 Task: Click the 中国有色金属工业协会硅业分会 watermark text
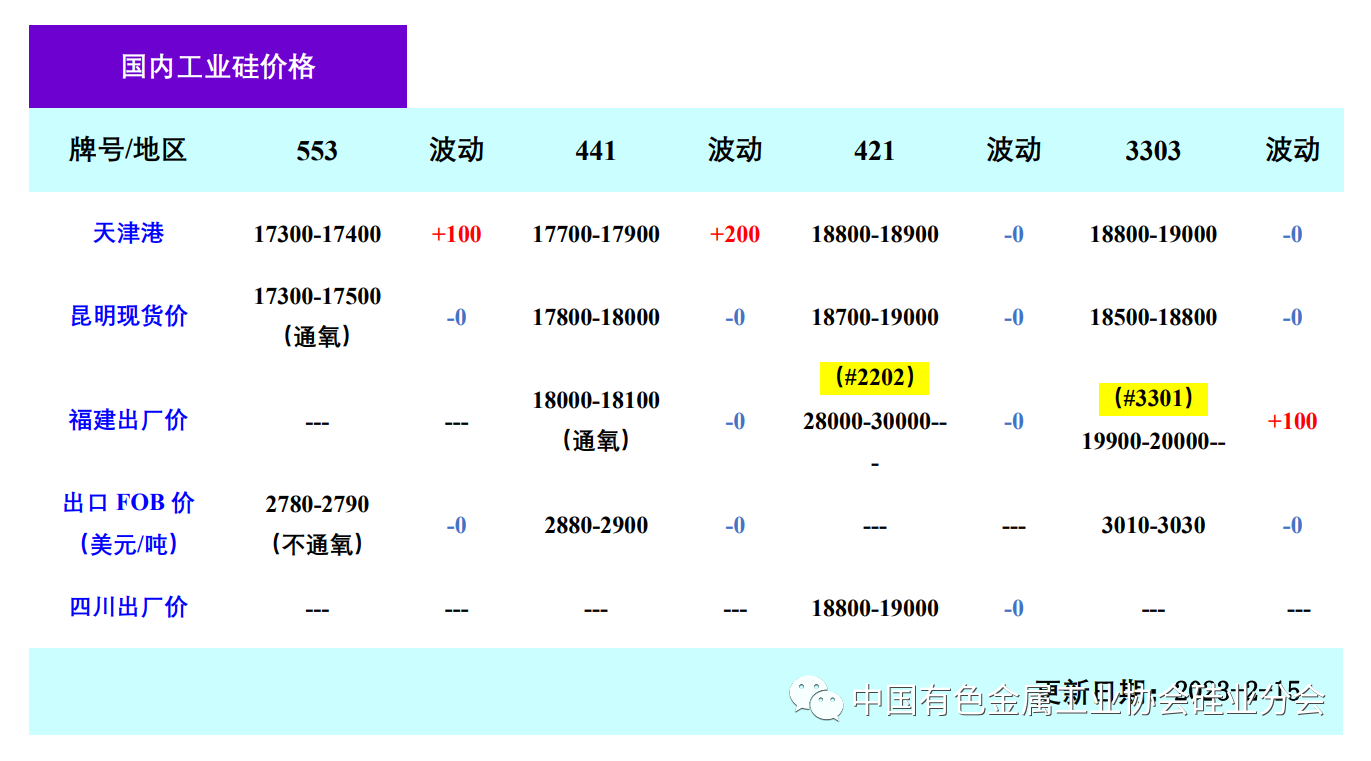[1088, 700]
